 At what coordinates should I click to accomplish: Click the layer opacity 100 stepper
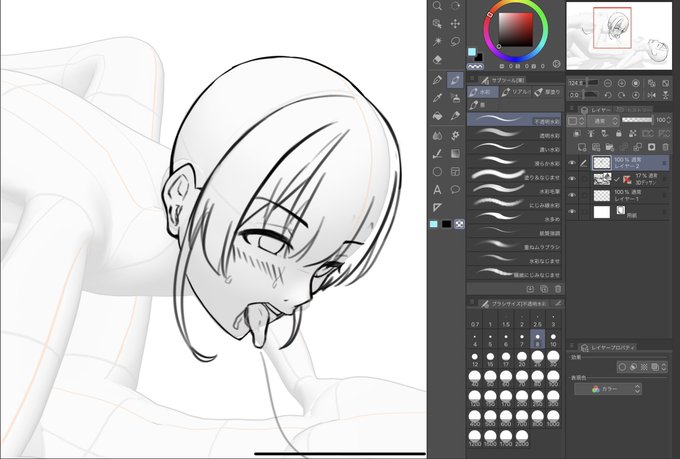pos(668,121)
